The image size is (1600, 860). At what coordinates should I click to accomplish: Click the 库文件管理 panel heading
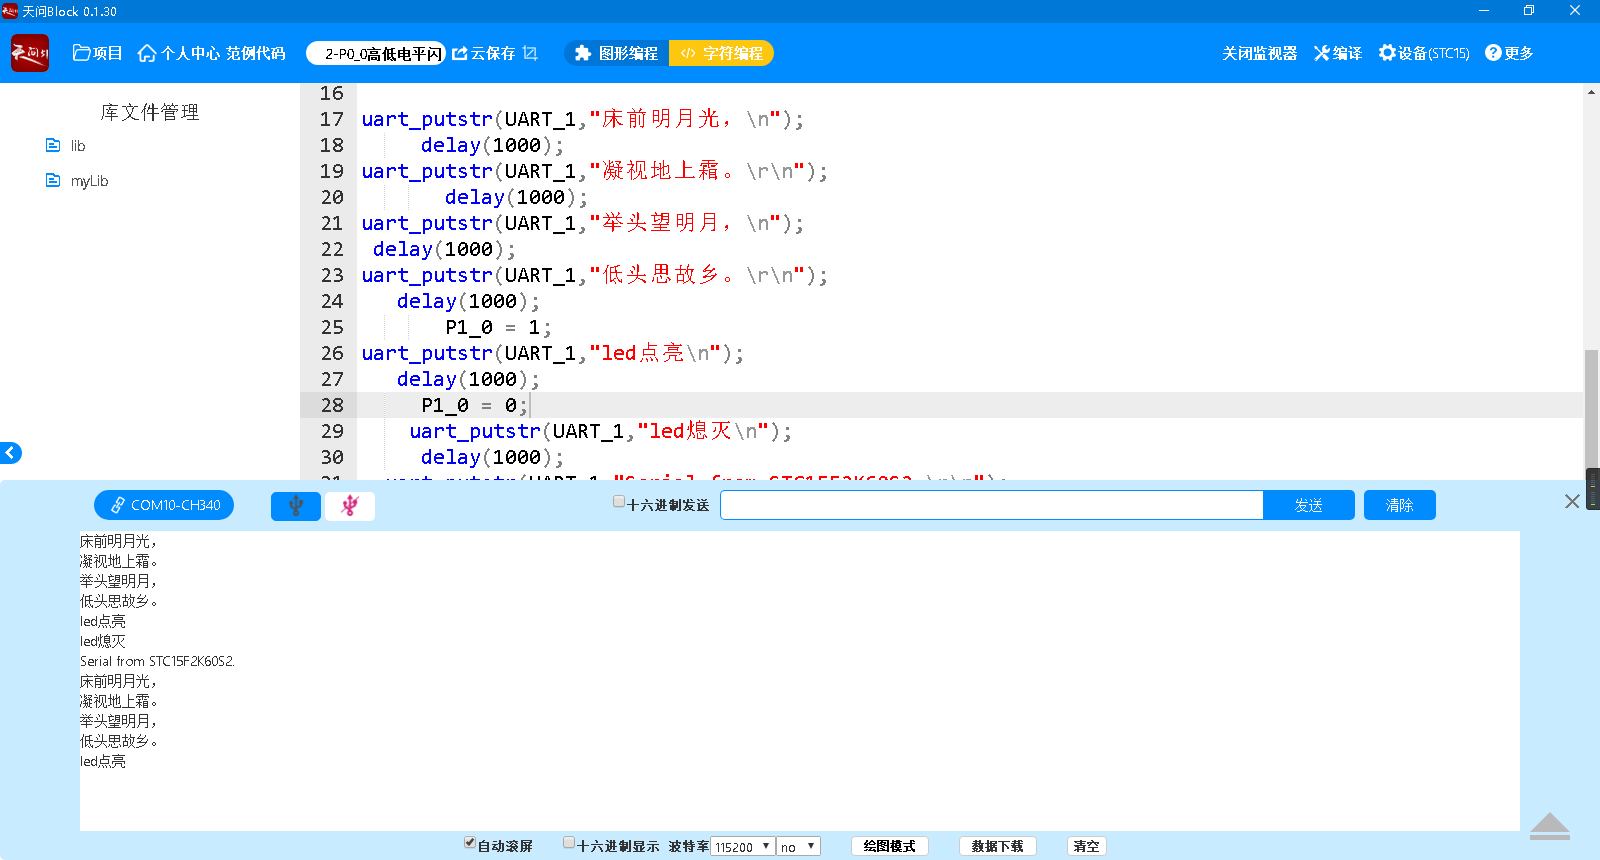[x=150, y=112]
